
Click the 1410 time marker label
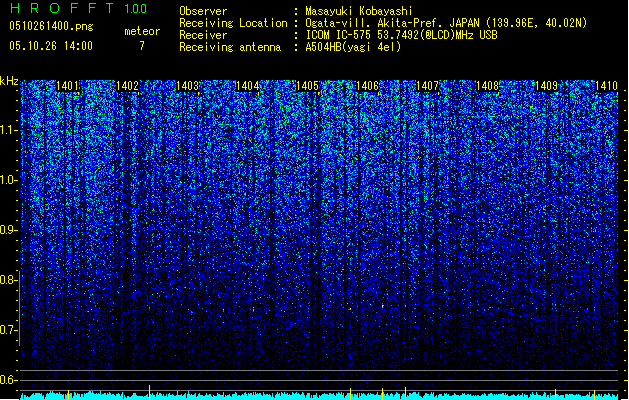pos(607,86)
